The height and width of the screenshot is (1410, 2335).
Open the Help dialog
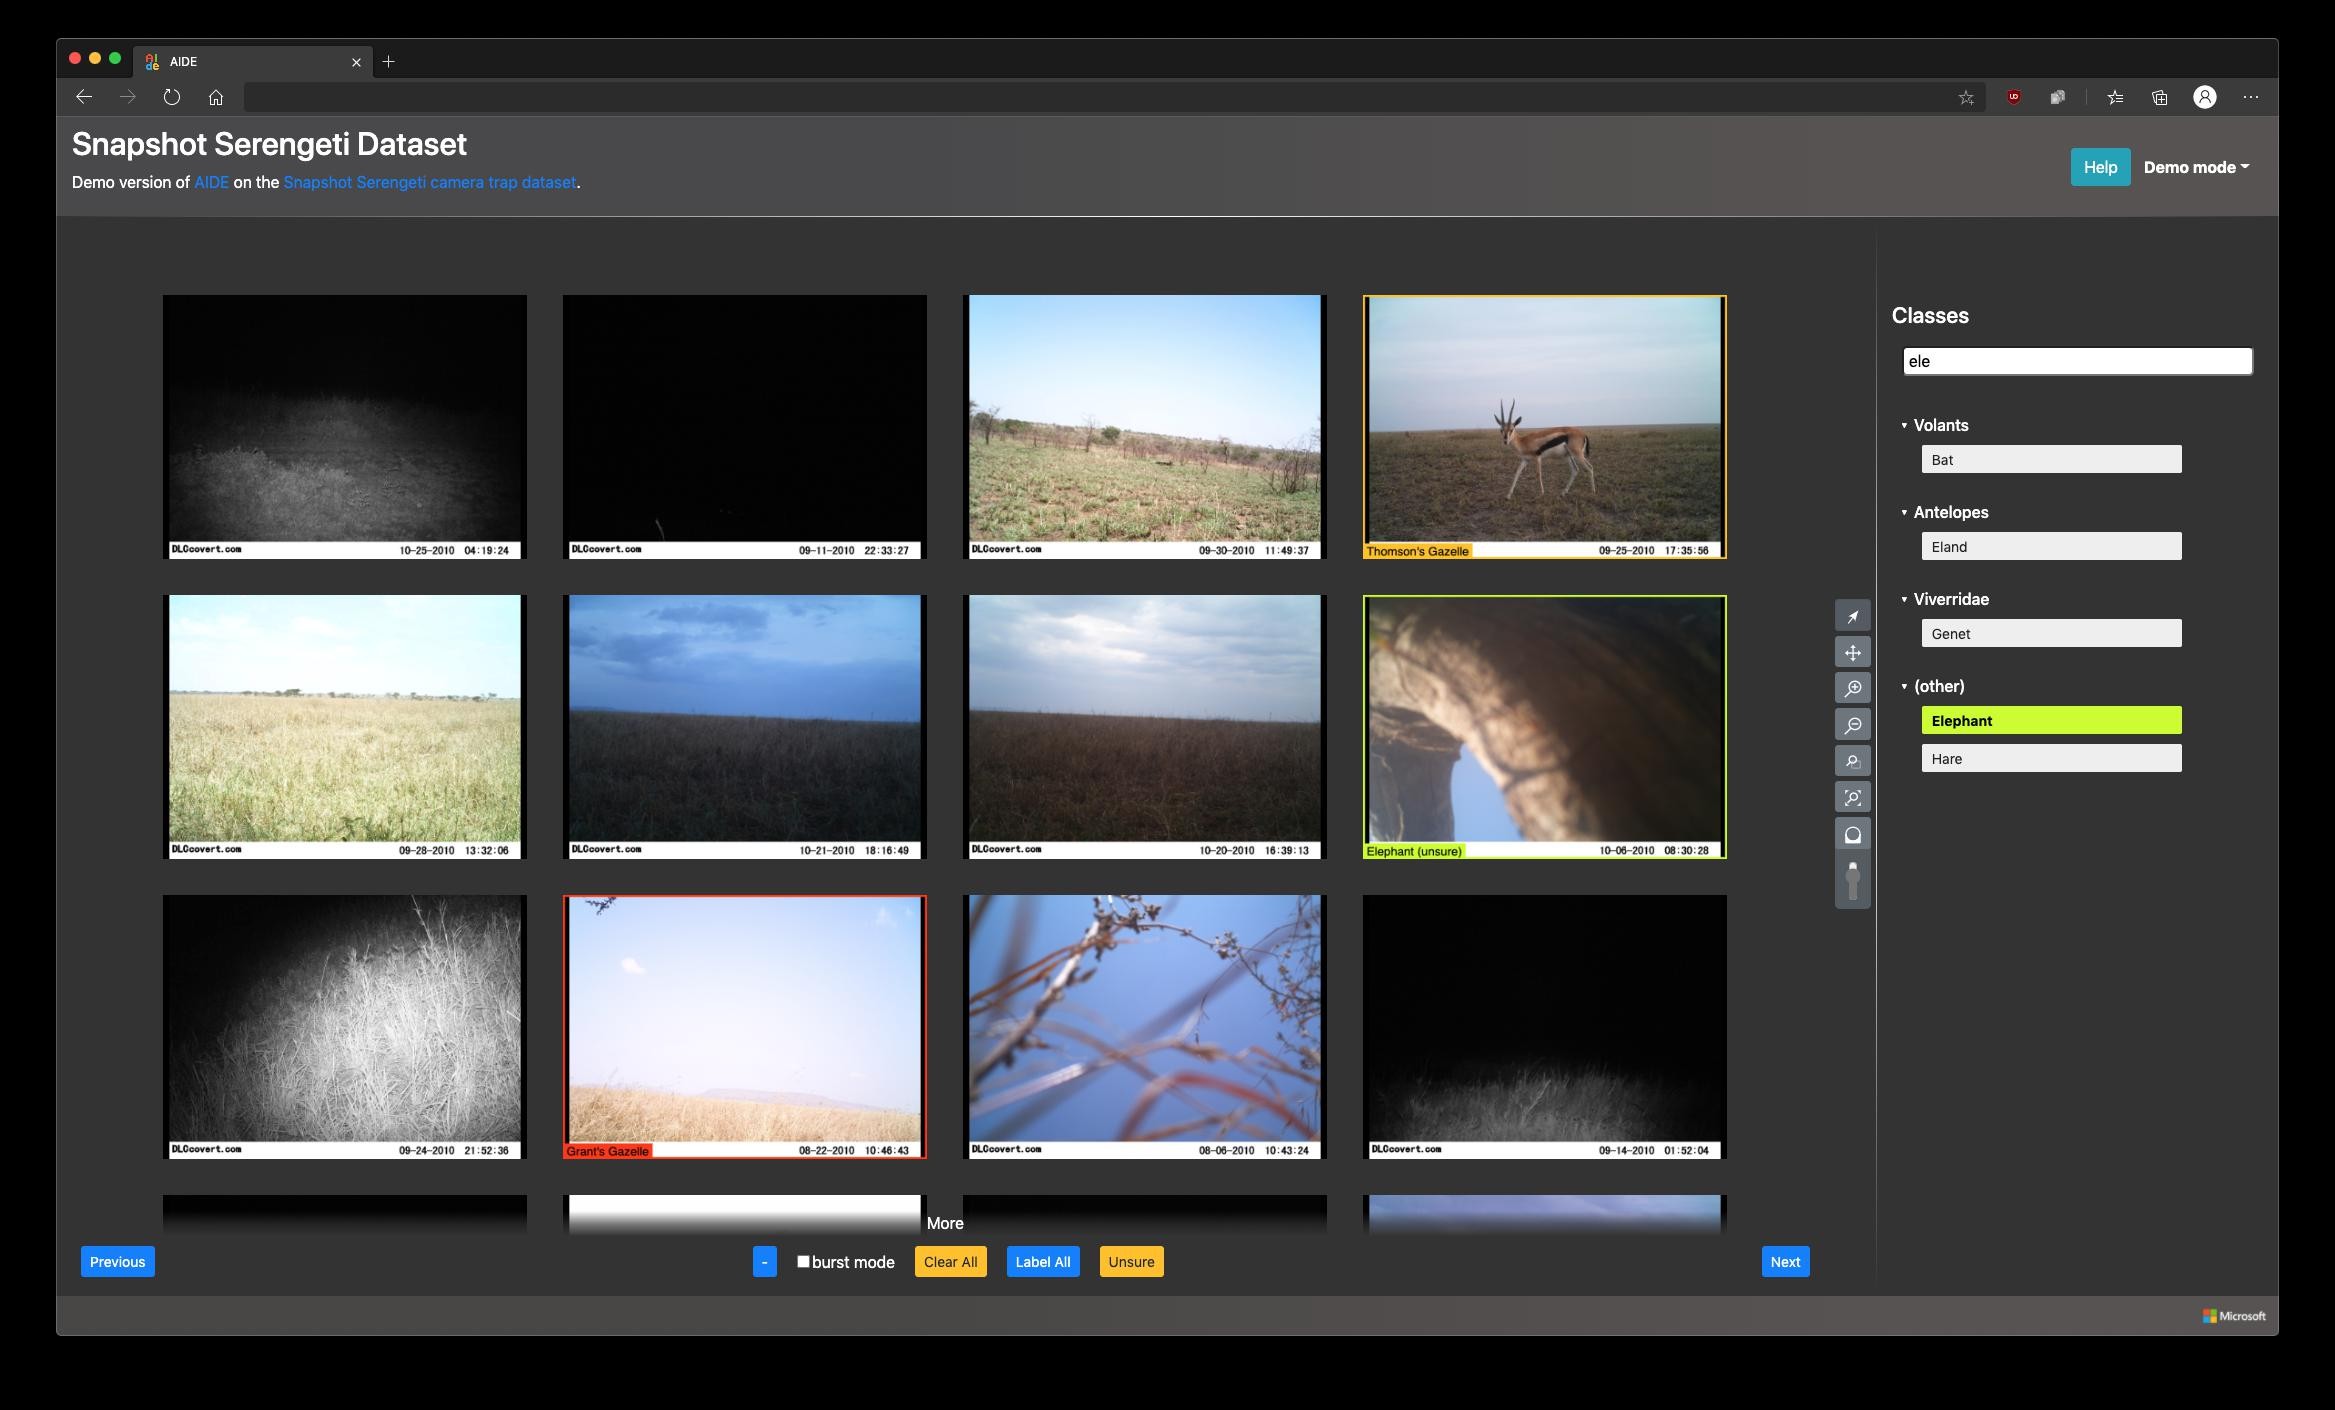point(2100,167)
